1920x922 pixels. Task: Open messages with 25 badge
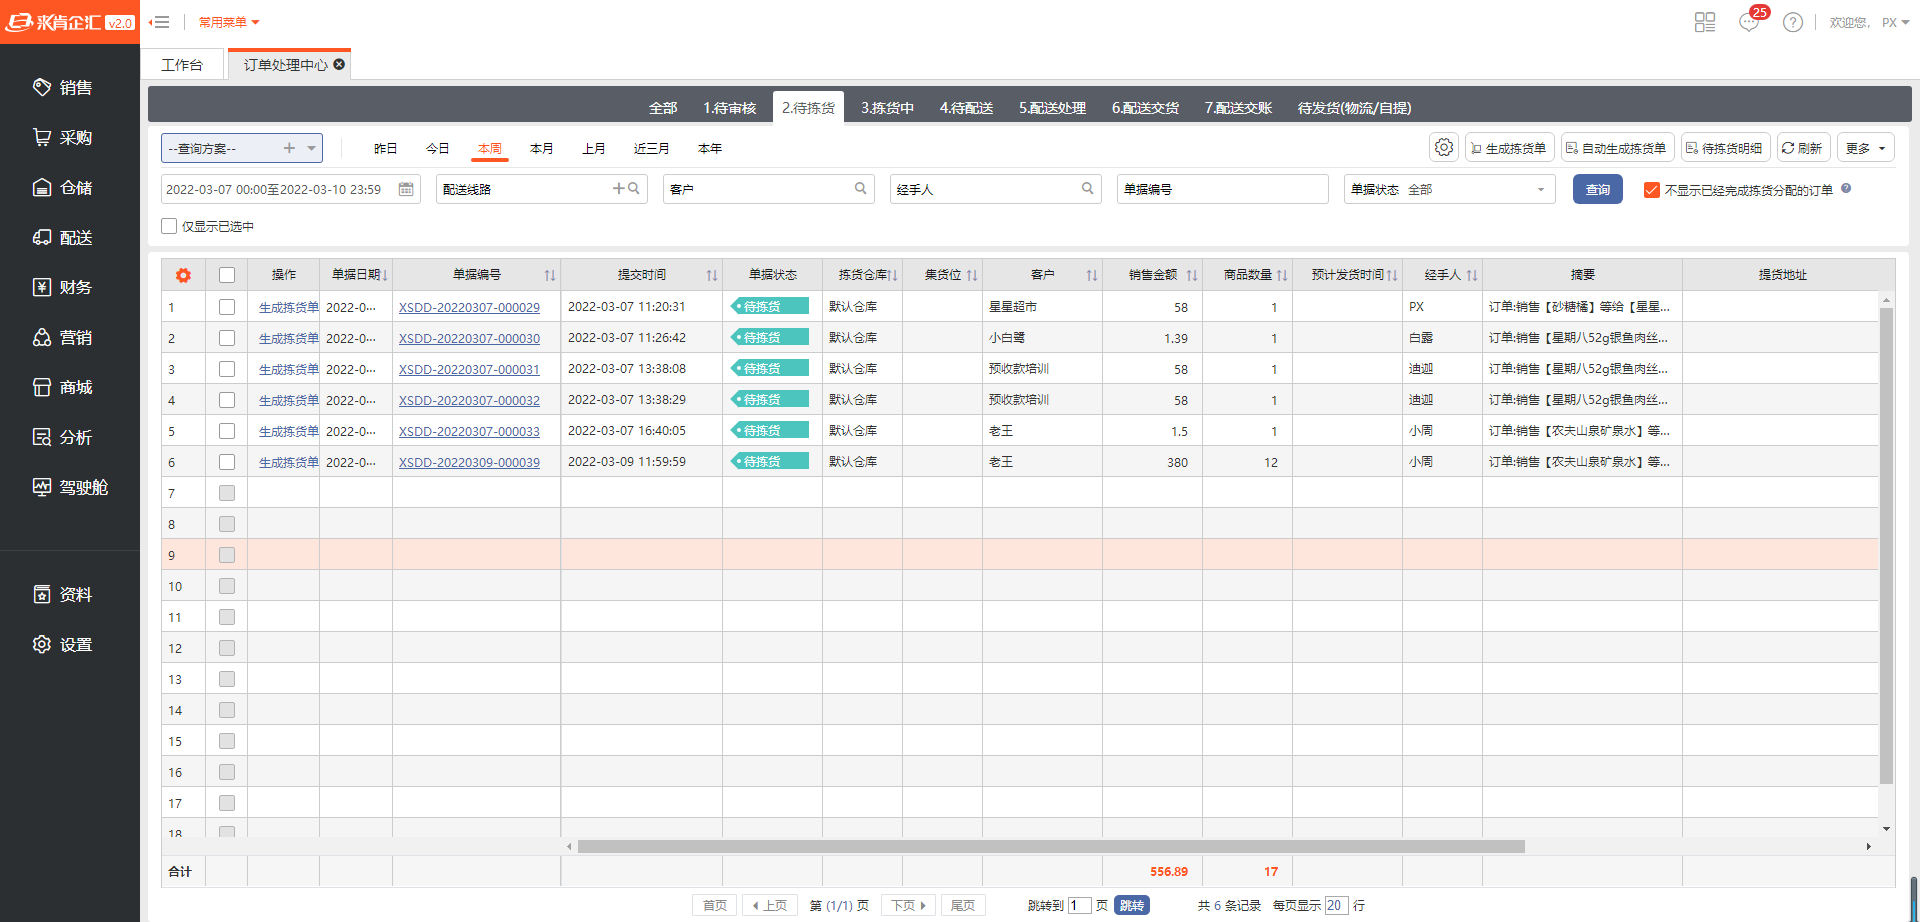1750,21
